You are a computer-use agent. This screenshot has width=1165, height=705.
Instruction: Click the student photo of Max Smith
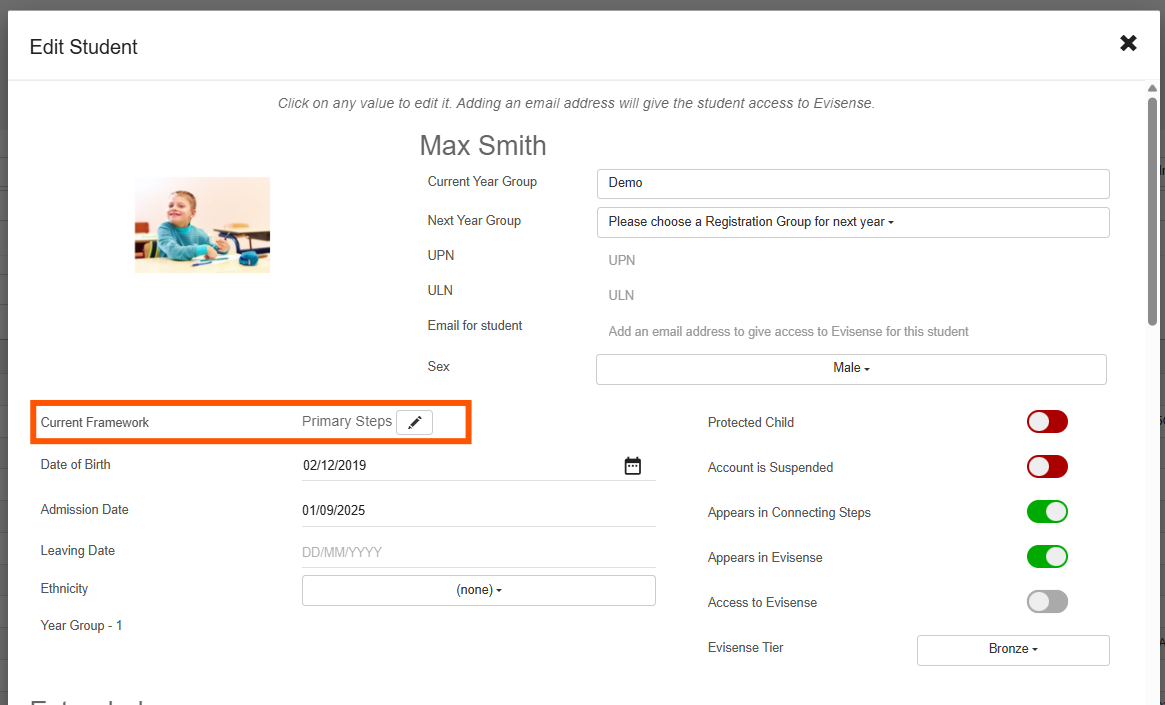point(202,224)
